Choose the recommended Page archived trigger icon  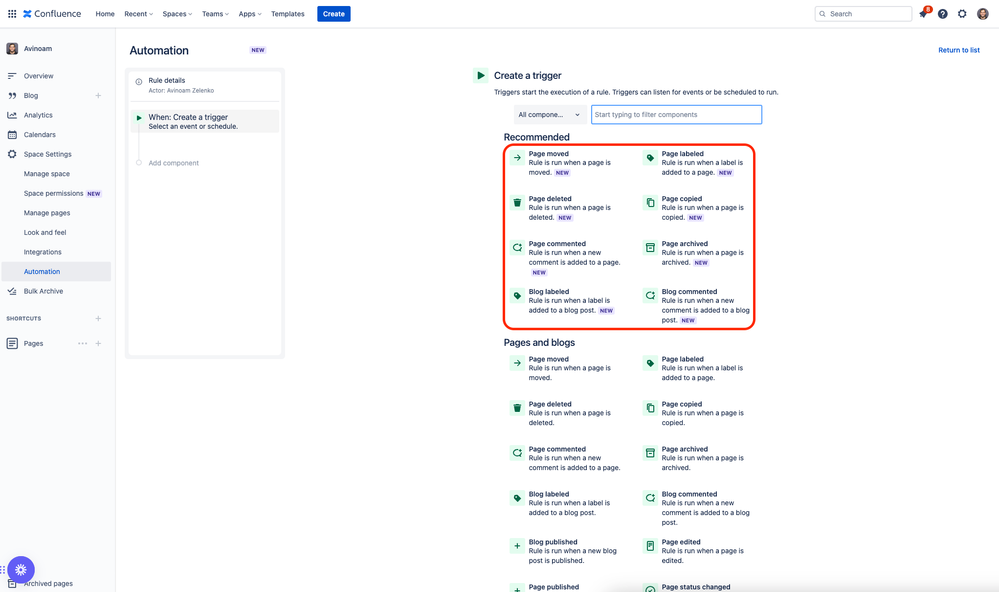click(x=650, y=247)
